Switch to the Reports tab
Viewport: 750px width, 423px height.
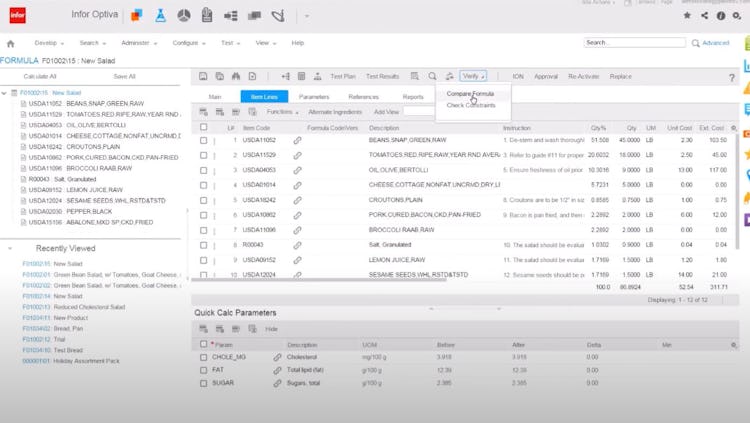413,97
